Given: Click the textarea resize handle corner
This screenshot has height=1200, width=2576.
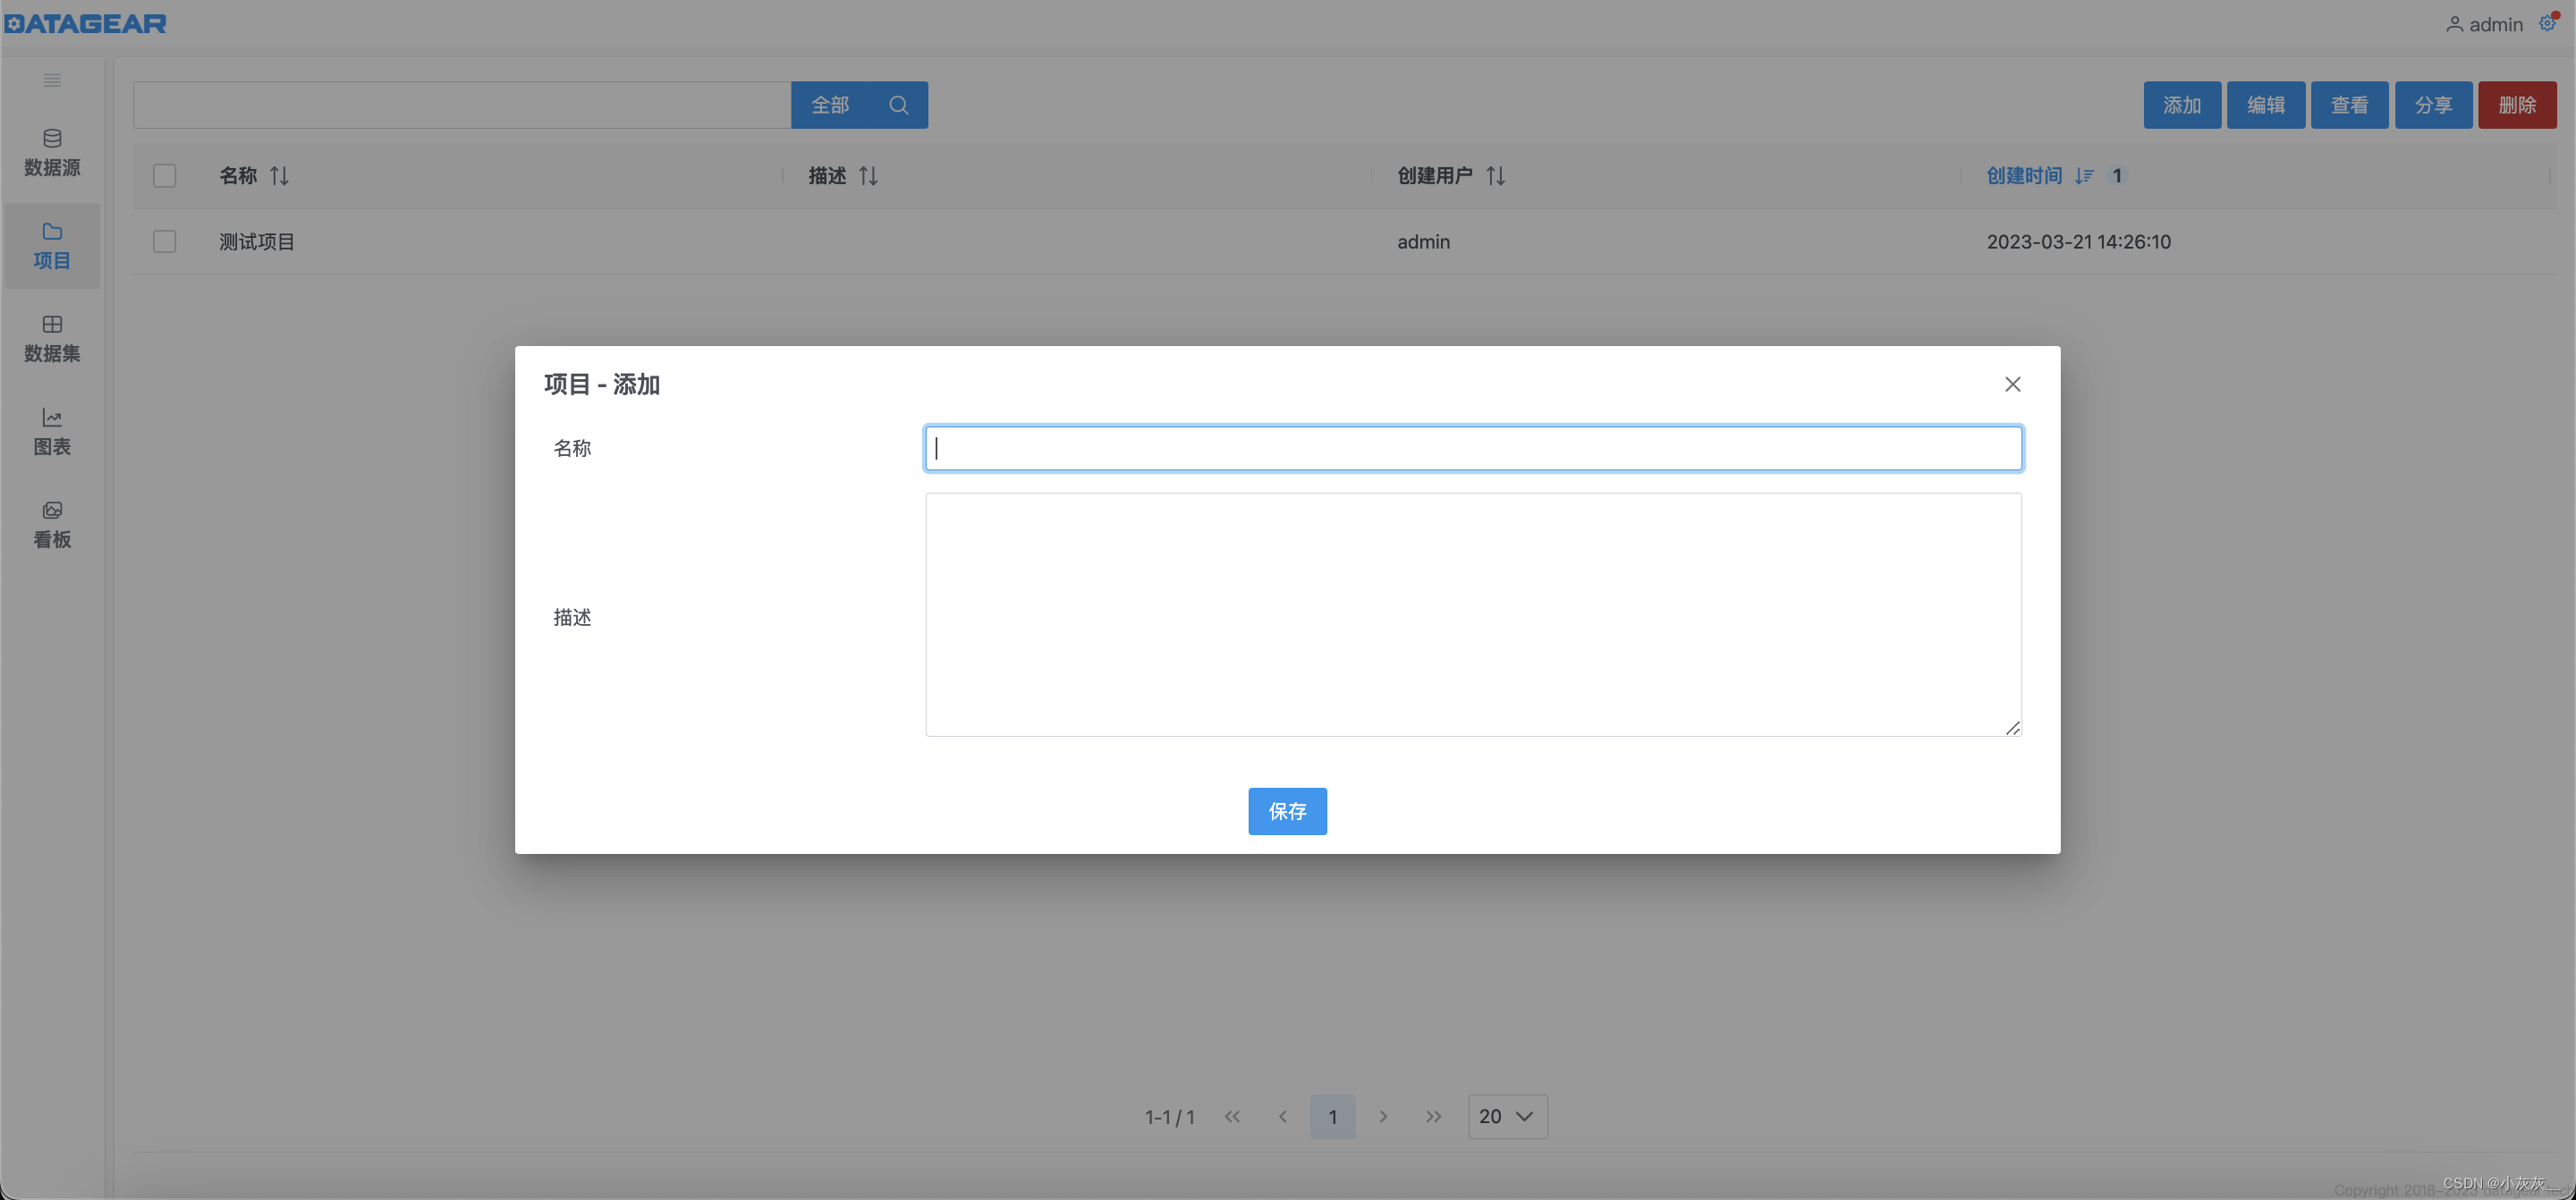Looking at the screenshot, I should click(2013, 728).
